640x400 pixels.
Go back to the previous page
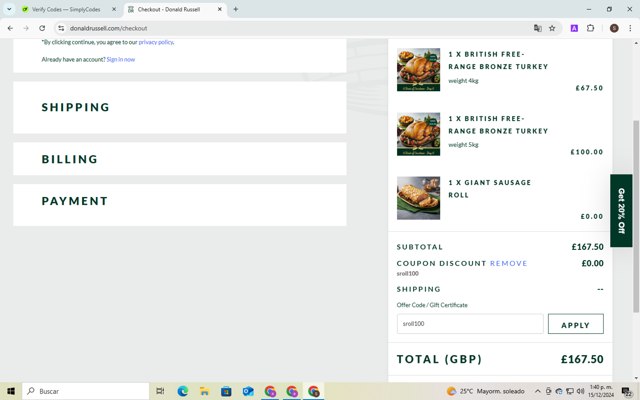[x=10, y=28]
